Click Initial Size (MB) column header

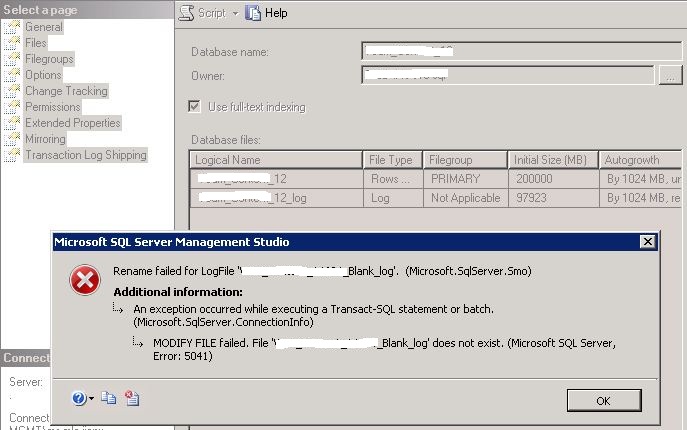coord(553,160)
